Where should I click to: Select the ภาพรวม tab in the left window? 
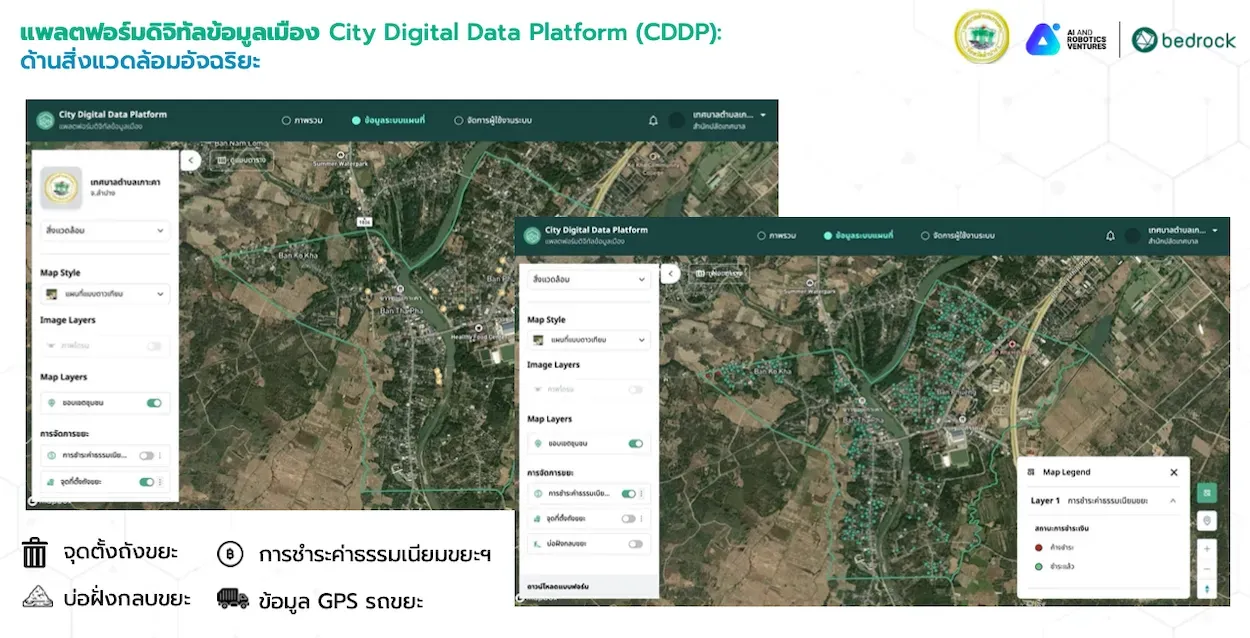point(302,120)
